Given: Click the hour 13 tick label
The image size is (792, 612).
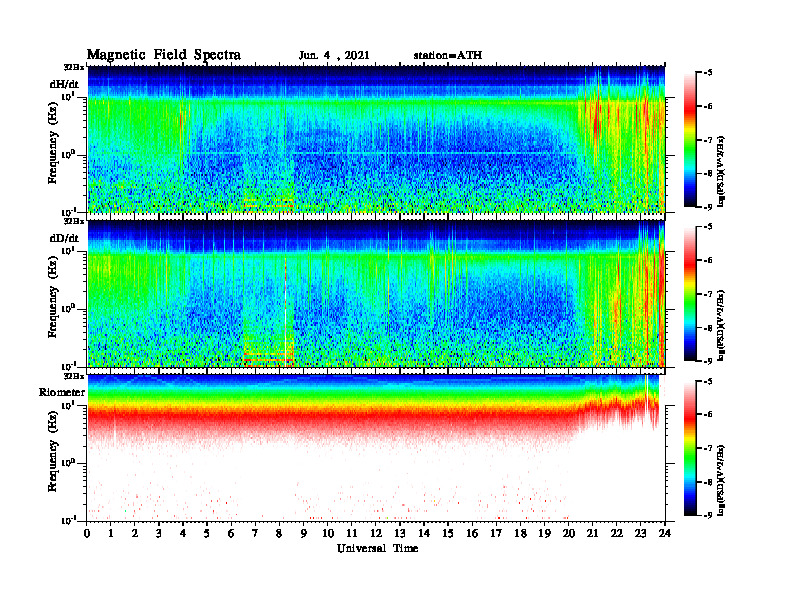Looking at the screenshot, I should click(400, 533).
